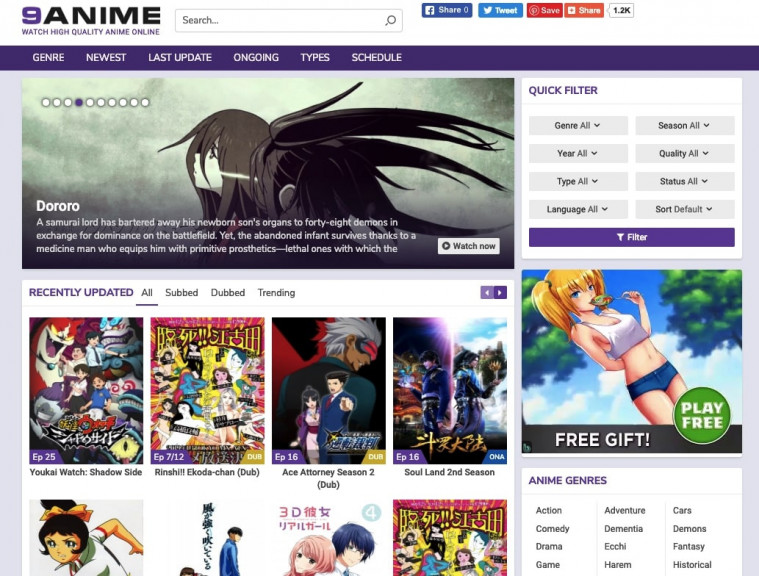Click the Soul Land poster thumbnail
This screenshot has height=576, width=759.
[450, 391]
